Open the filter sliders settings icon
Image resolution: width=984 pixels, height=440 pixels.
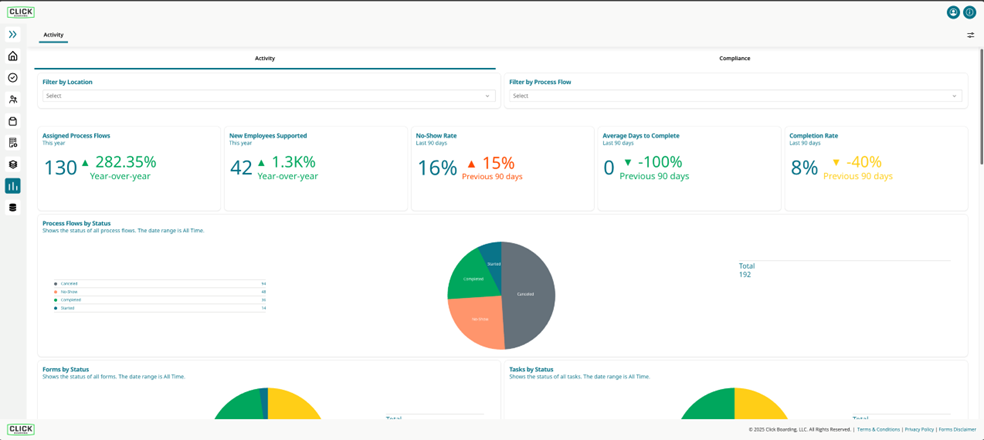(x=971, y=35)
